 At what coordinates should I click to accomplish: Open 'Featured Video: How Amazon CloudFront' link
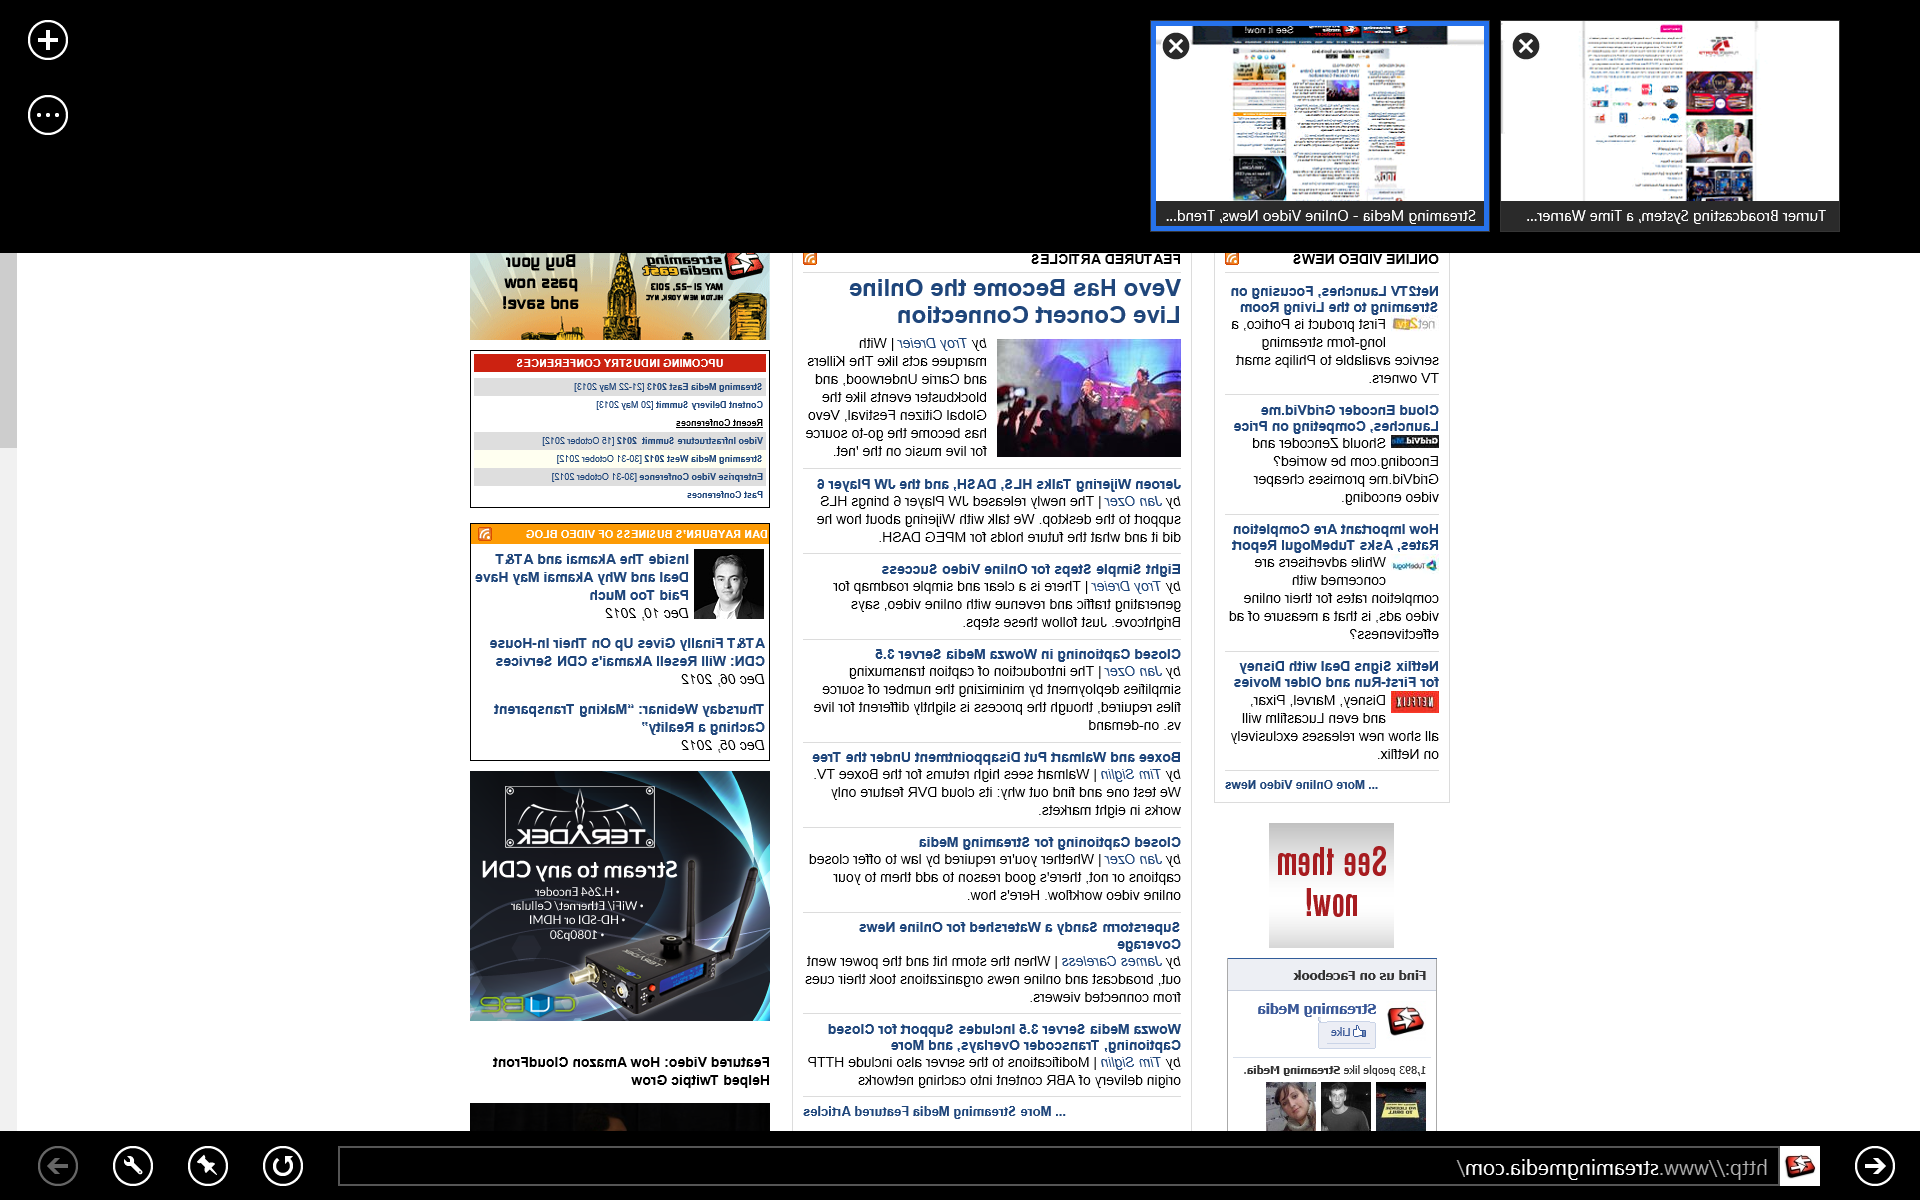tap(631, 1071)
